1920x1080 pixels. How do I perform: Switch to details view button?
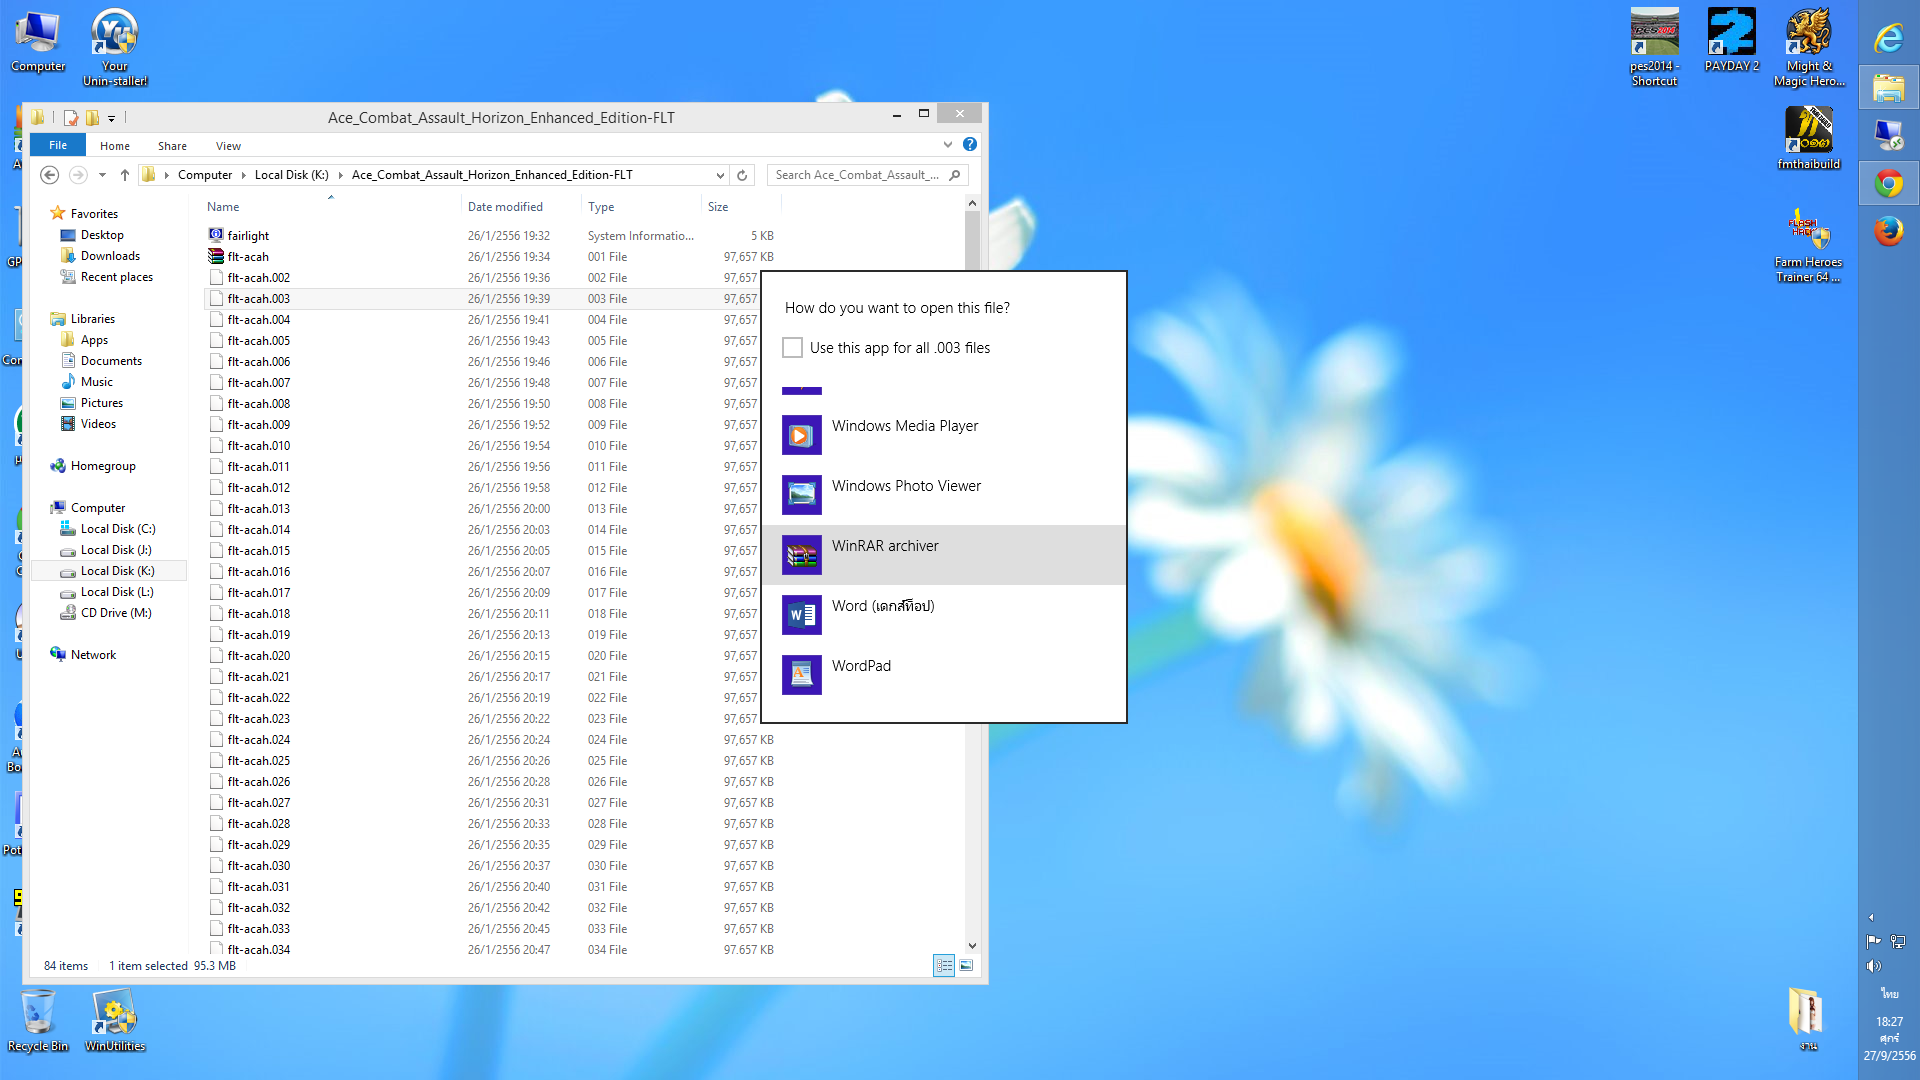pyautogui.click(x=944, y=965)
